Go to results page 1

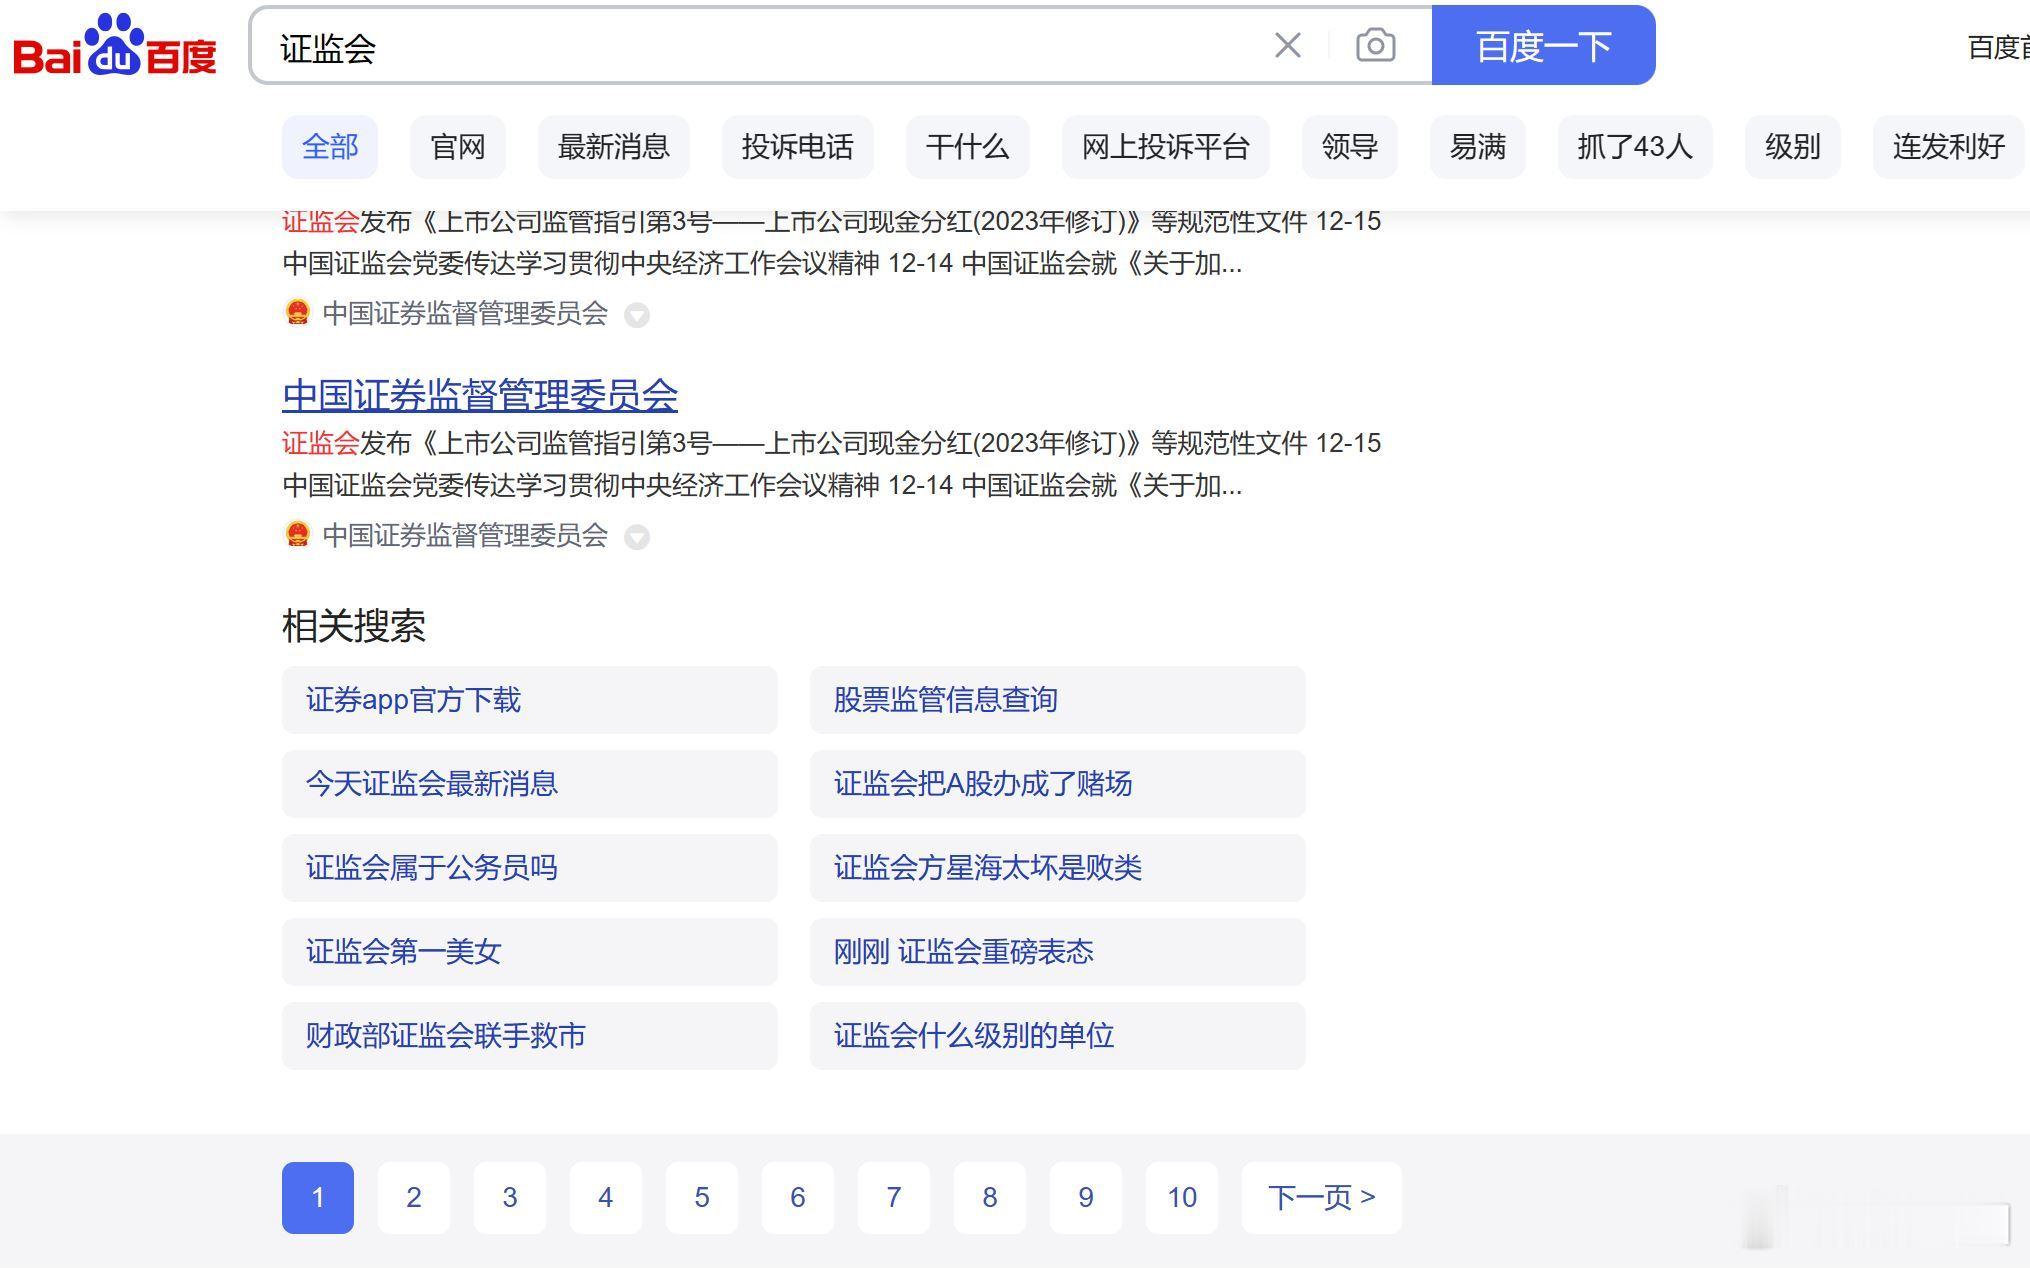(318, 1198)
